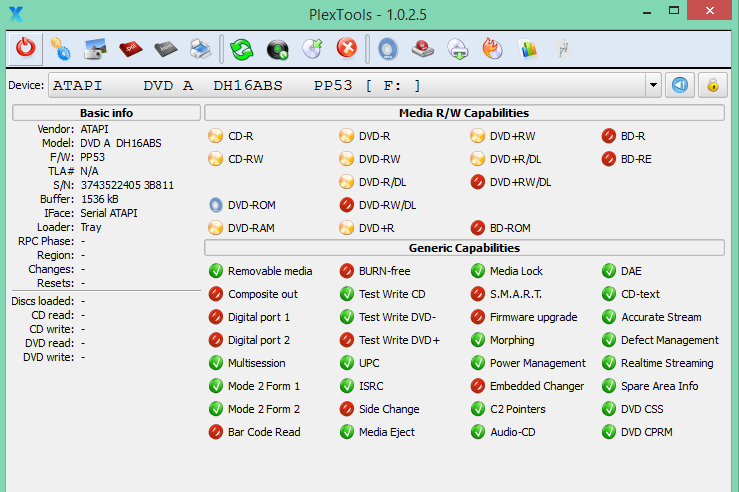Click the PlexTools X logo in title bar
This screenshot has width=739, height=492.
coord(16,14)
